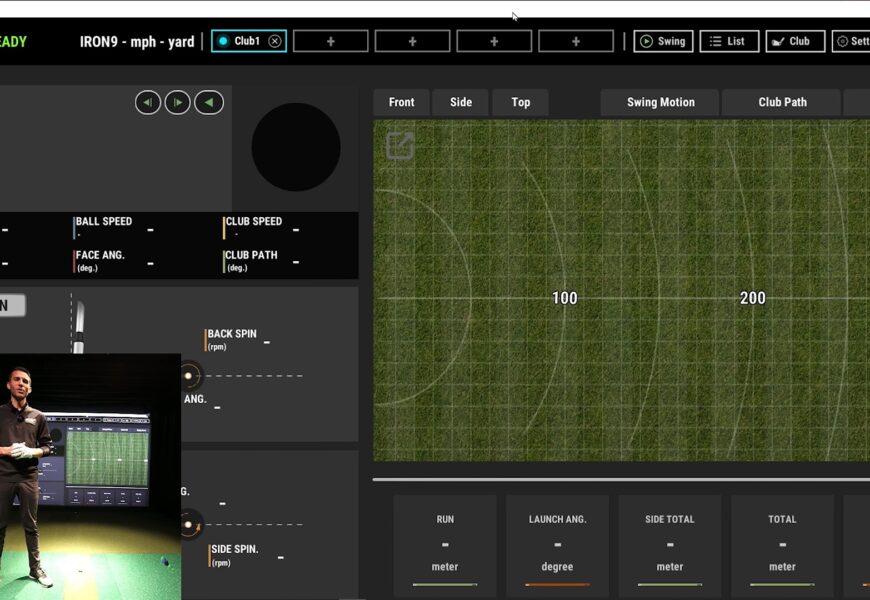The width and height of the screenshot is (870, 600).
Task: Click the side spin ball icon
Action: [190, 525]
